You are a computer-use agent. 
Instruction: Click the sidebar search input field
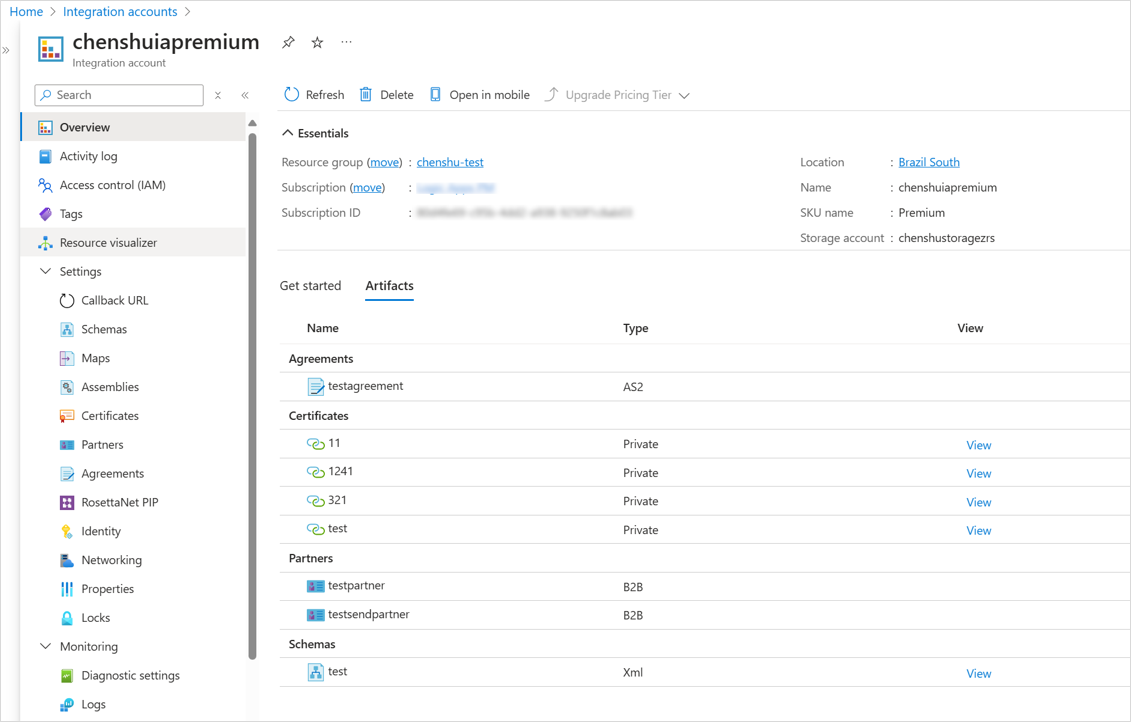pos(120,94)
